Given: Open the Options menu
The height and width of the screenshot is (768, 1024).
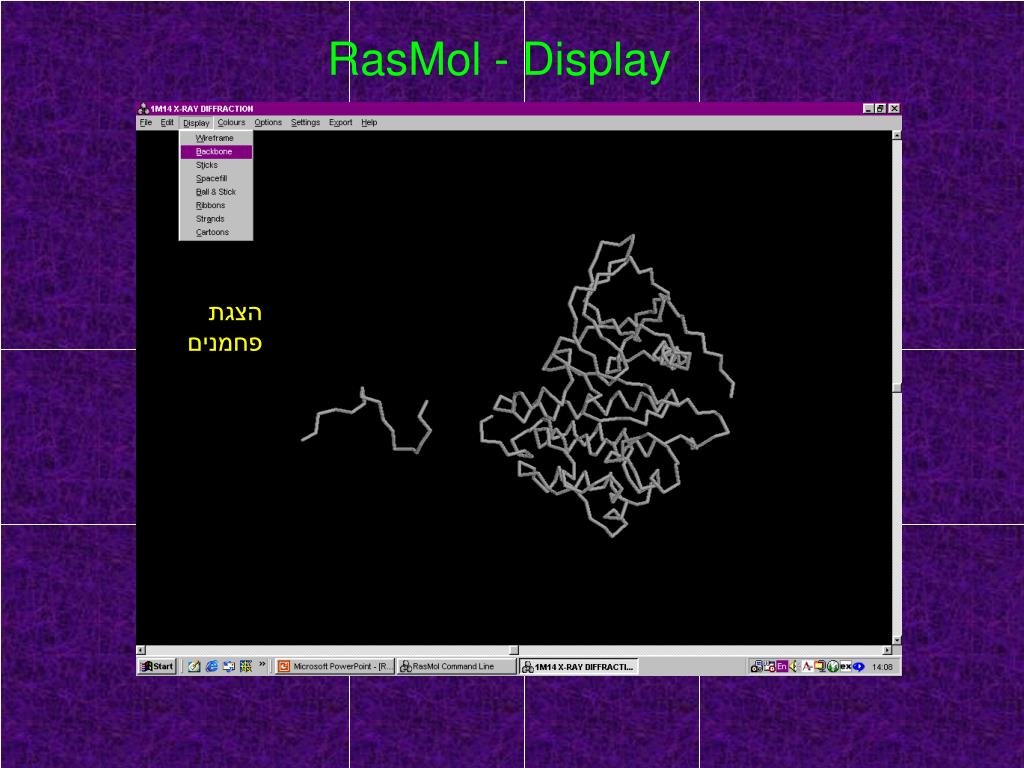Looking at the screenshot, I should [268, 123].
